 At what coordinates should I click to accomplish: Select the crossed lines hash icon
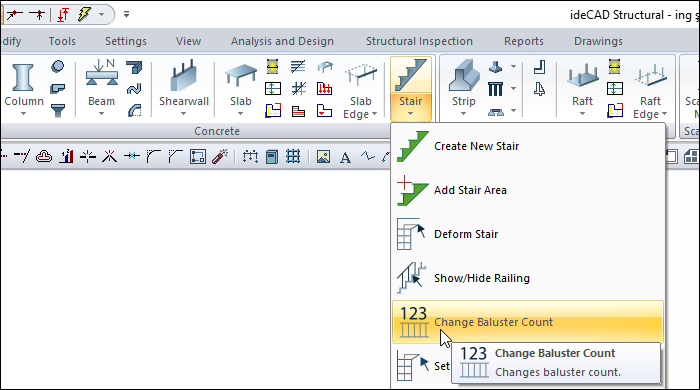coord(299,88)
